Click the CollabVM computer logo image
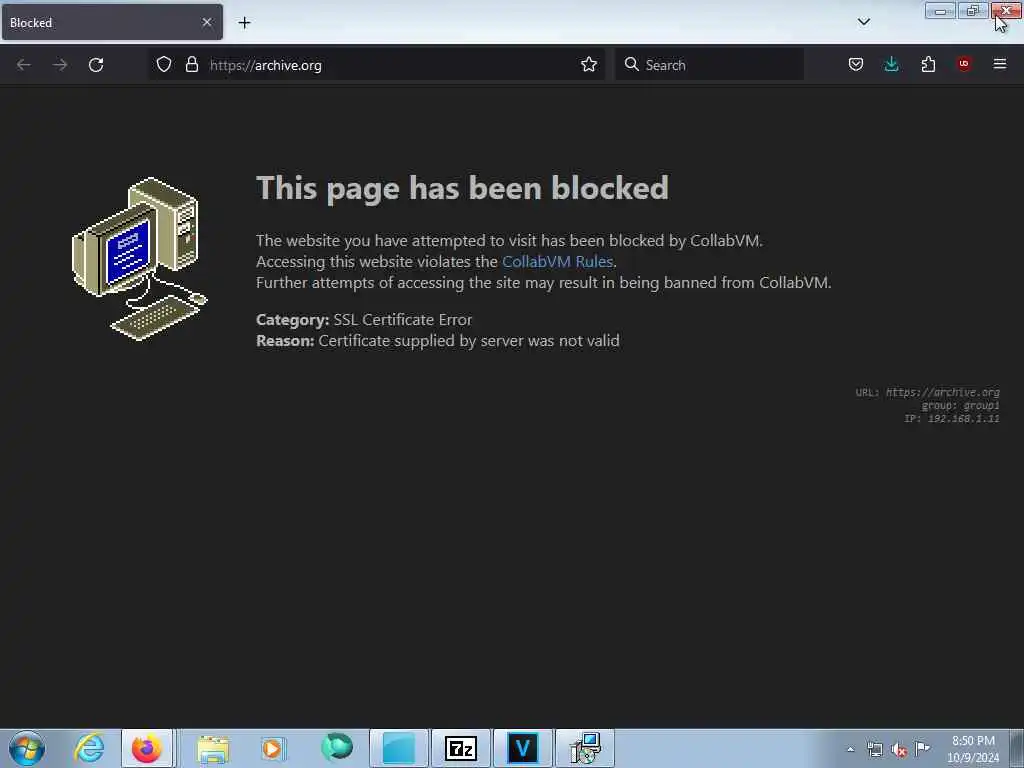 139,259
